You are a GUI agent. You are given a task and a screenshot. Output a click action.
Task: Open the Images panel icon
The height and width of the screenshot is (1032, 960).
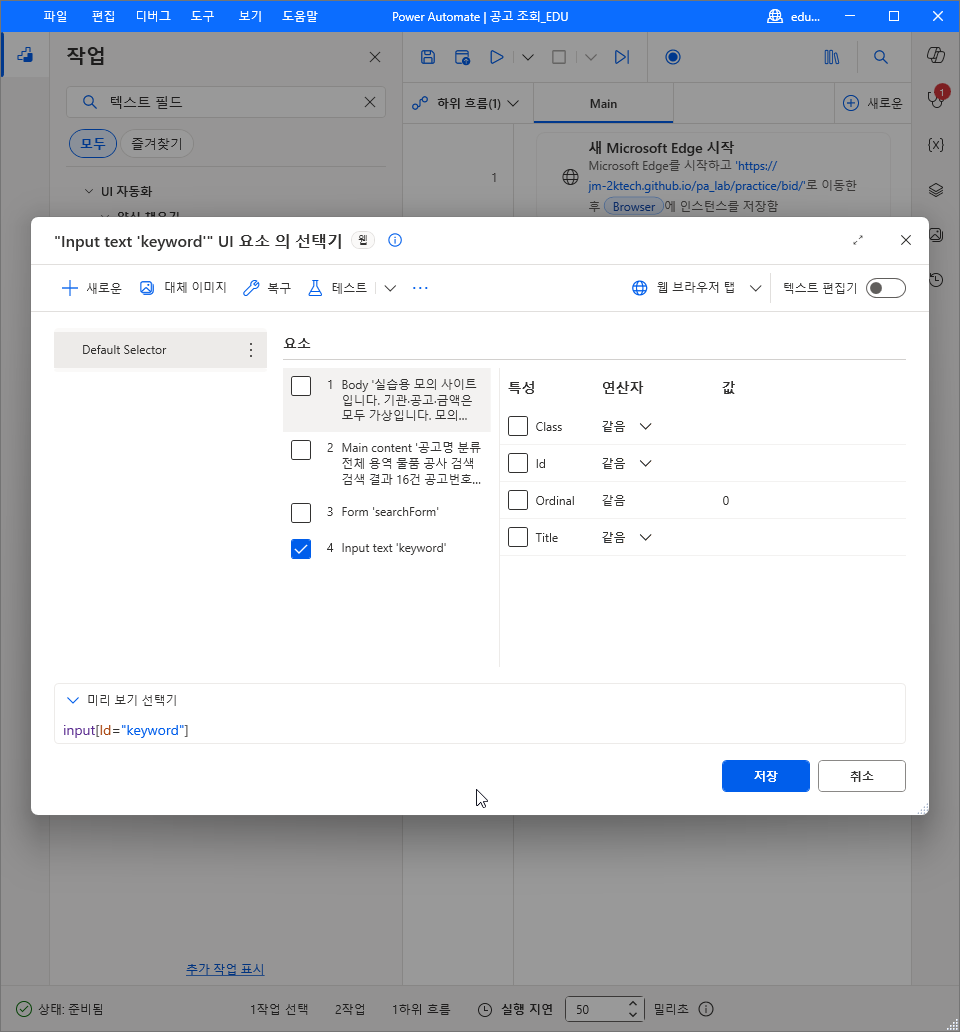936,234
